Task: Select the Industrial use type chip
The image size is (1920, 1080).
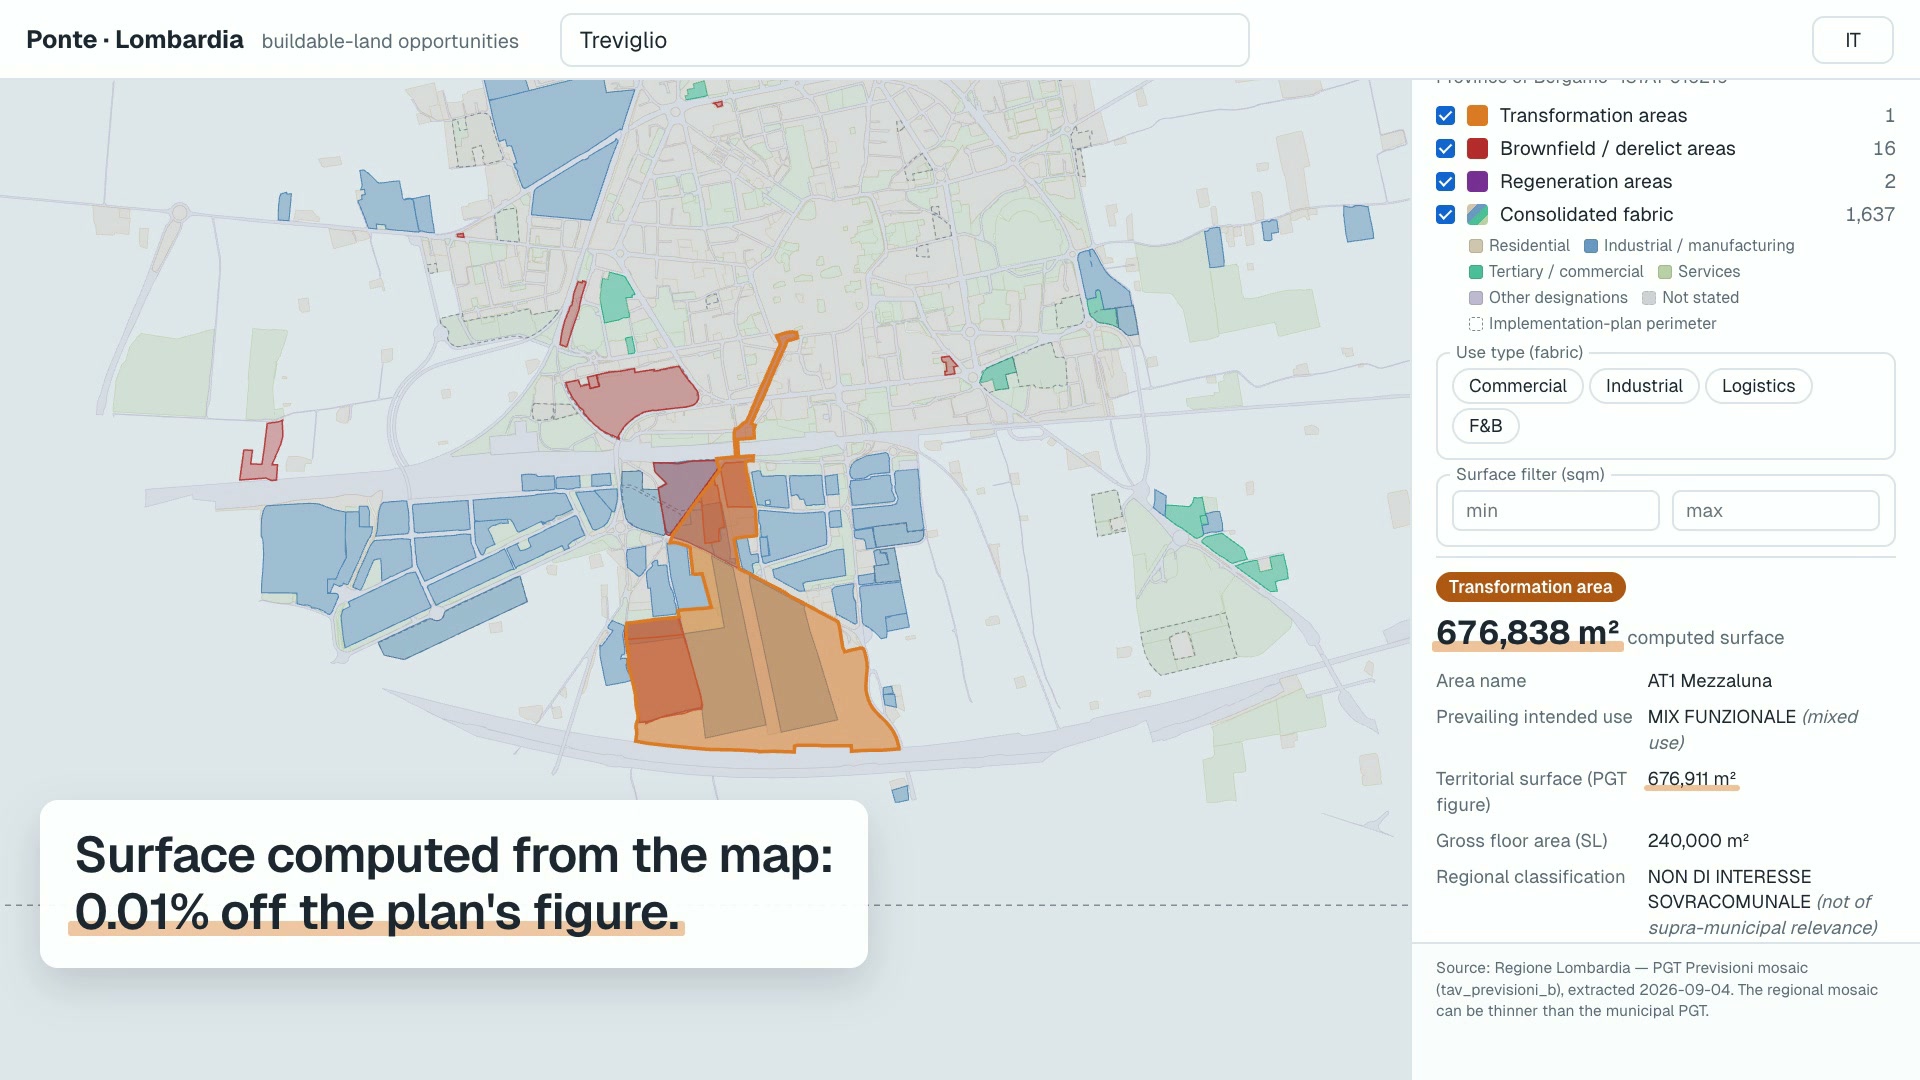Action: 1643,386
